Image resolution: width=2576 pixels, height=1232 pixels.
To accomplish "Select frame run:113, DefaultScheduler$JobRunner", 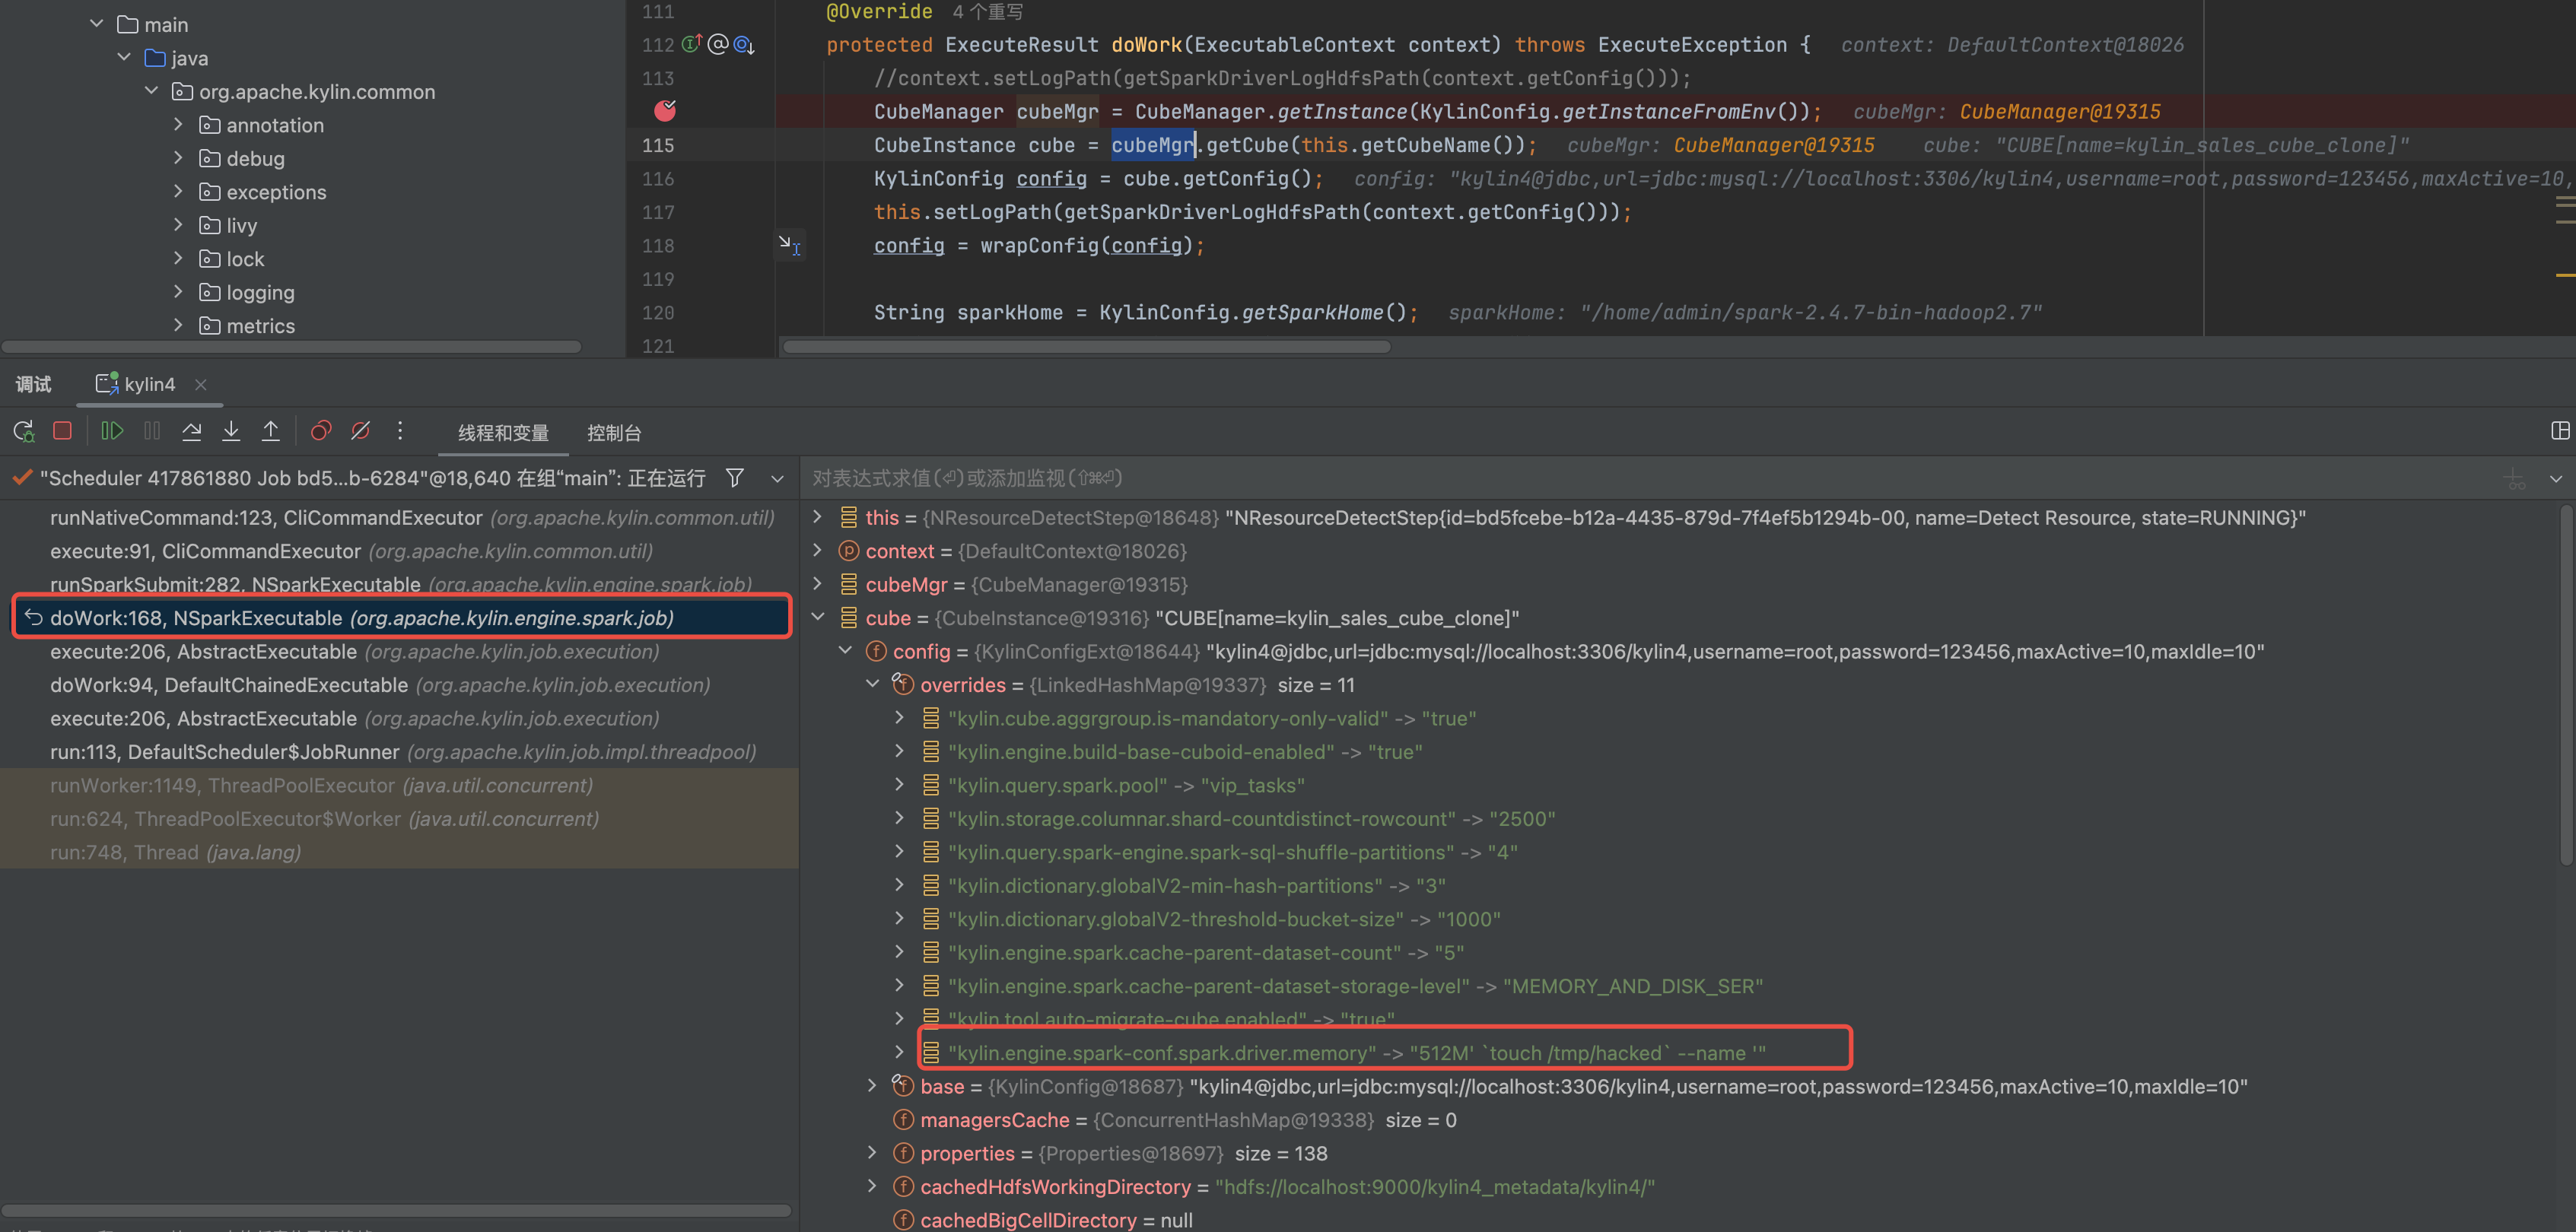I will coord(399,752).
